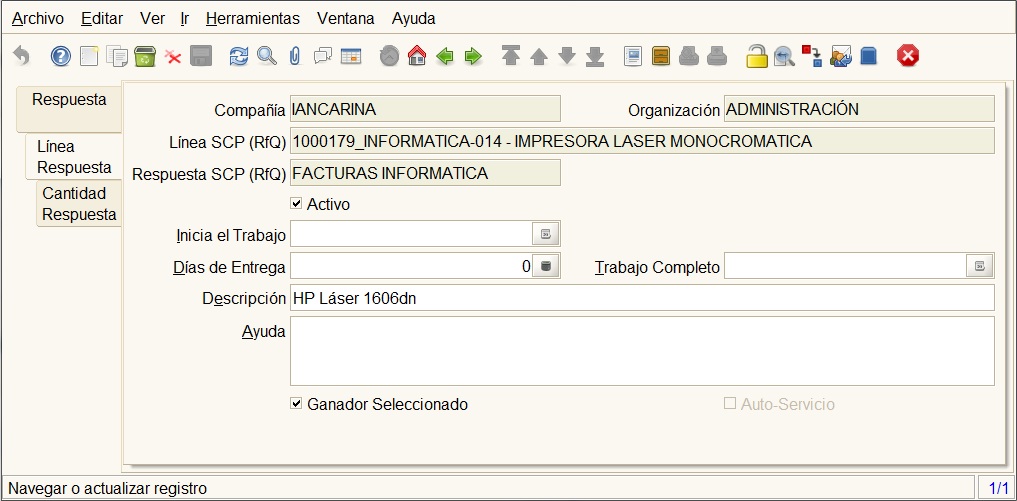Click the green right arrow Detail record icon
Image resolution: width=1017 pixels, height=501 pixels.
tap(473, 56)
